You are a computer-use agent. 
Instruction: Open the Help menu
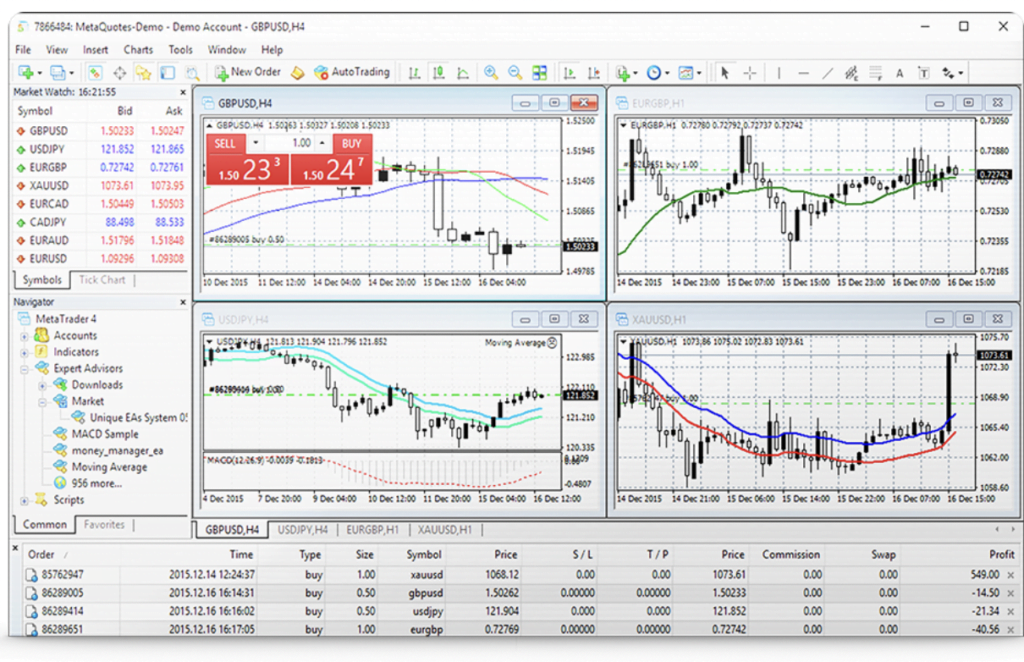[272, 50]
